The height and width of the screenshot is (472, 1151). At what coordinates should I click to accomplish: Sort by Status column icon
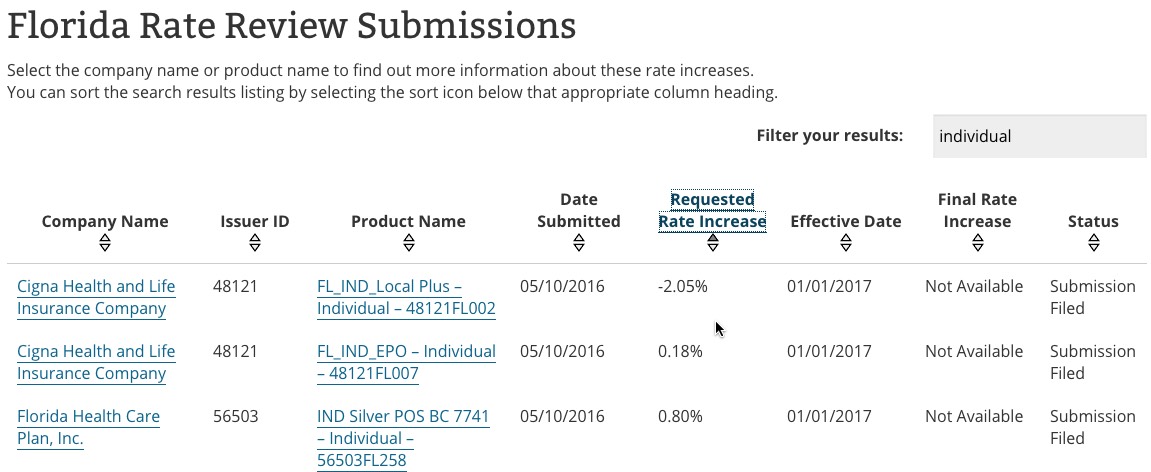click(1093, 243)
